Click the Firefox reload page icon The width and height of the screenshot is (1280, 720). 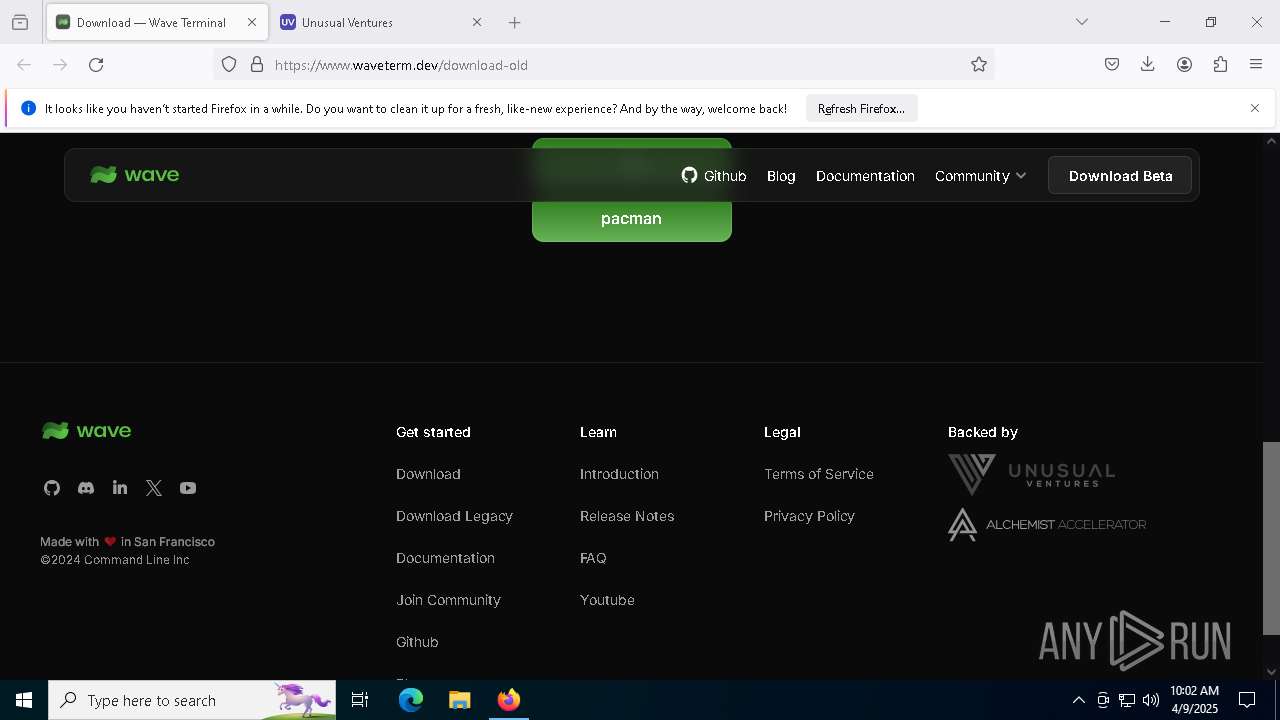[x=96, y=65]
